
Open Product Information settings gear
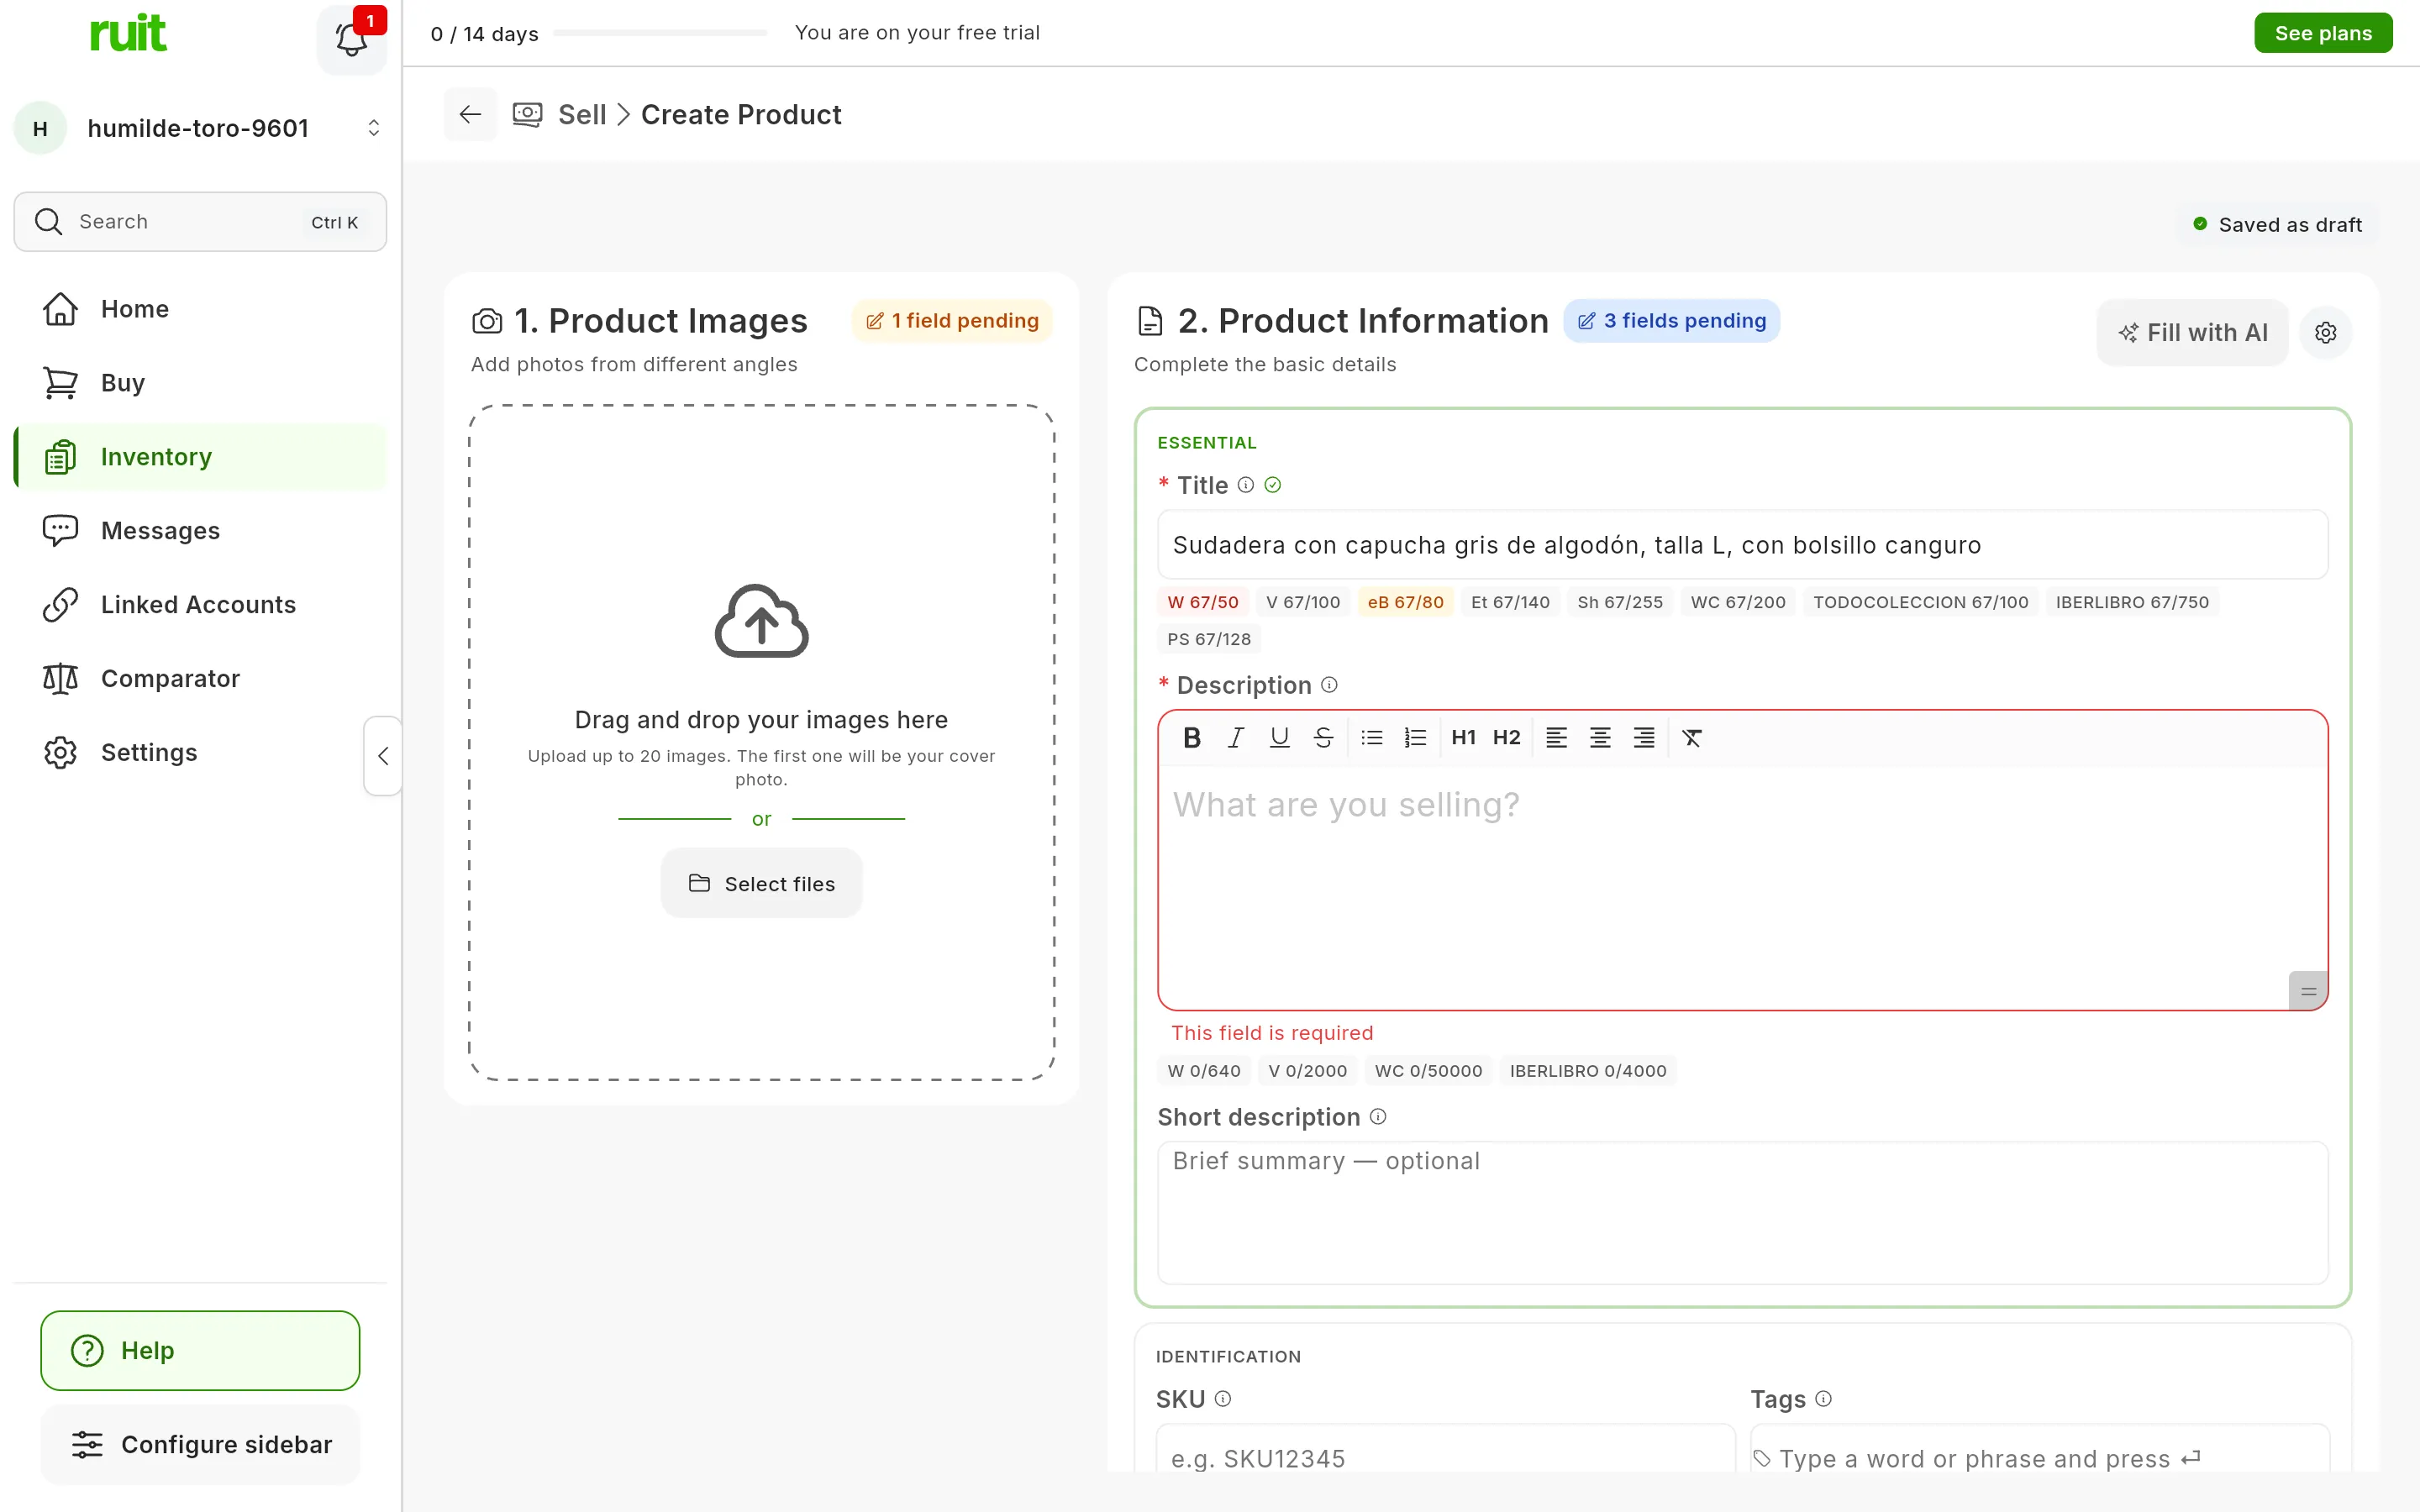pos(2326,332)
